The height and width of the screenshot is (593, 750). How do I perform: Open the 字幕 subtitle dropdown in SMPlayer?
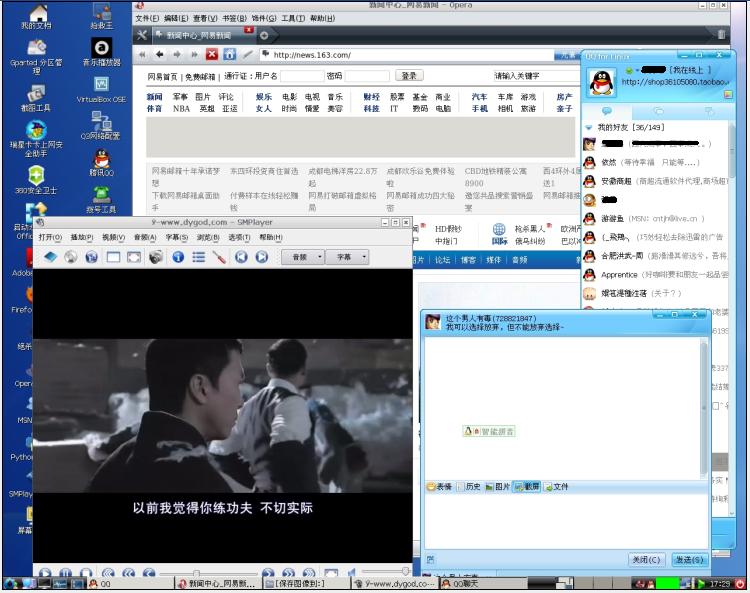[x=347, y=257]
